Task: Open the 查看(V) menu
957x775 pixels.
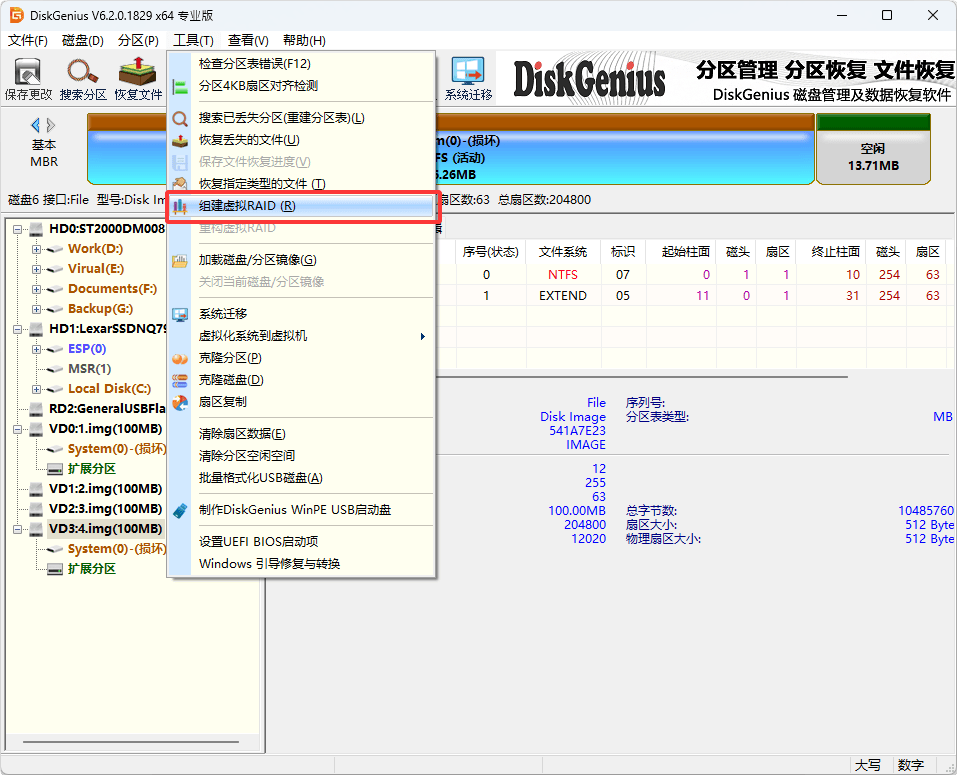Action: click(x=248, y=40)
